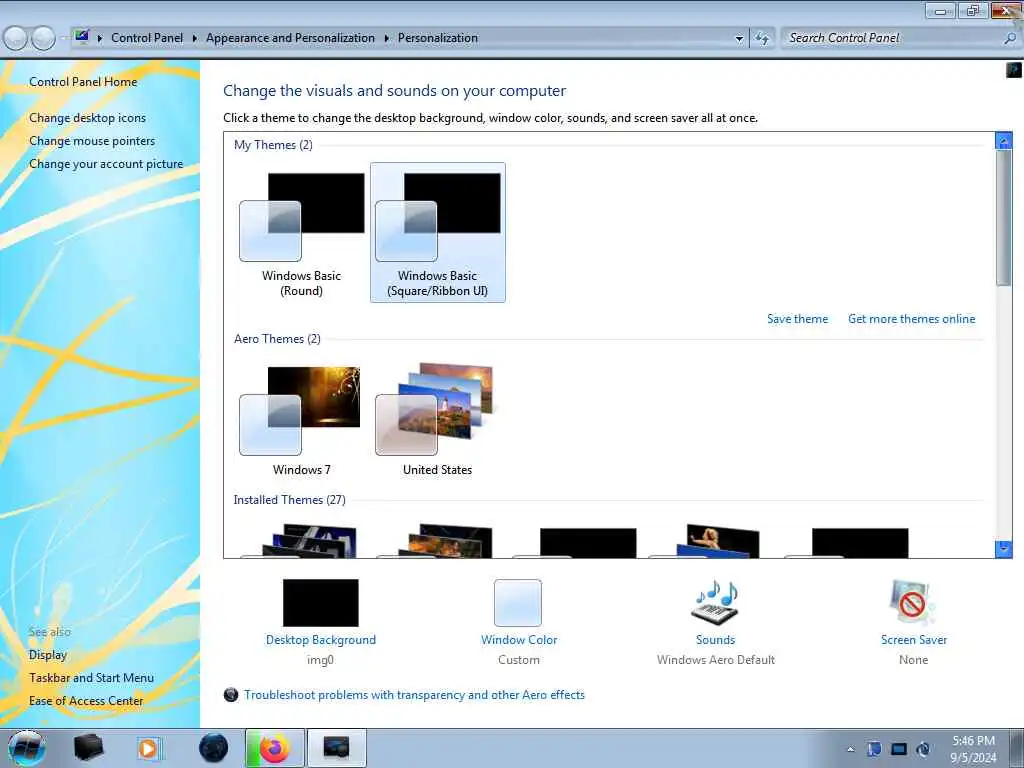
Task: Expand the arrow before Control Panel breadcrumb
Action: tap(100, 39)
